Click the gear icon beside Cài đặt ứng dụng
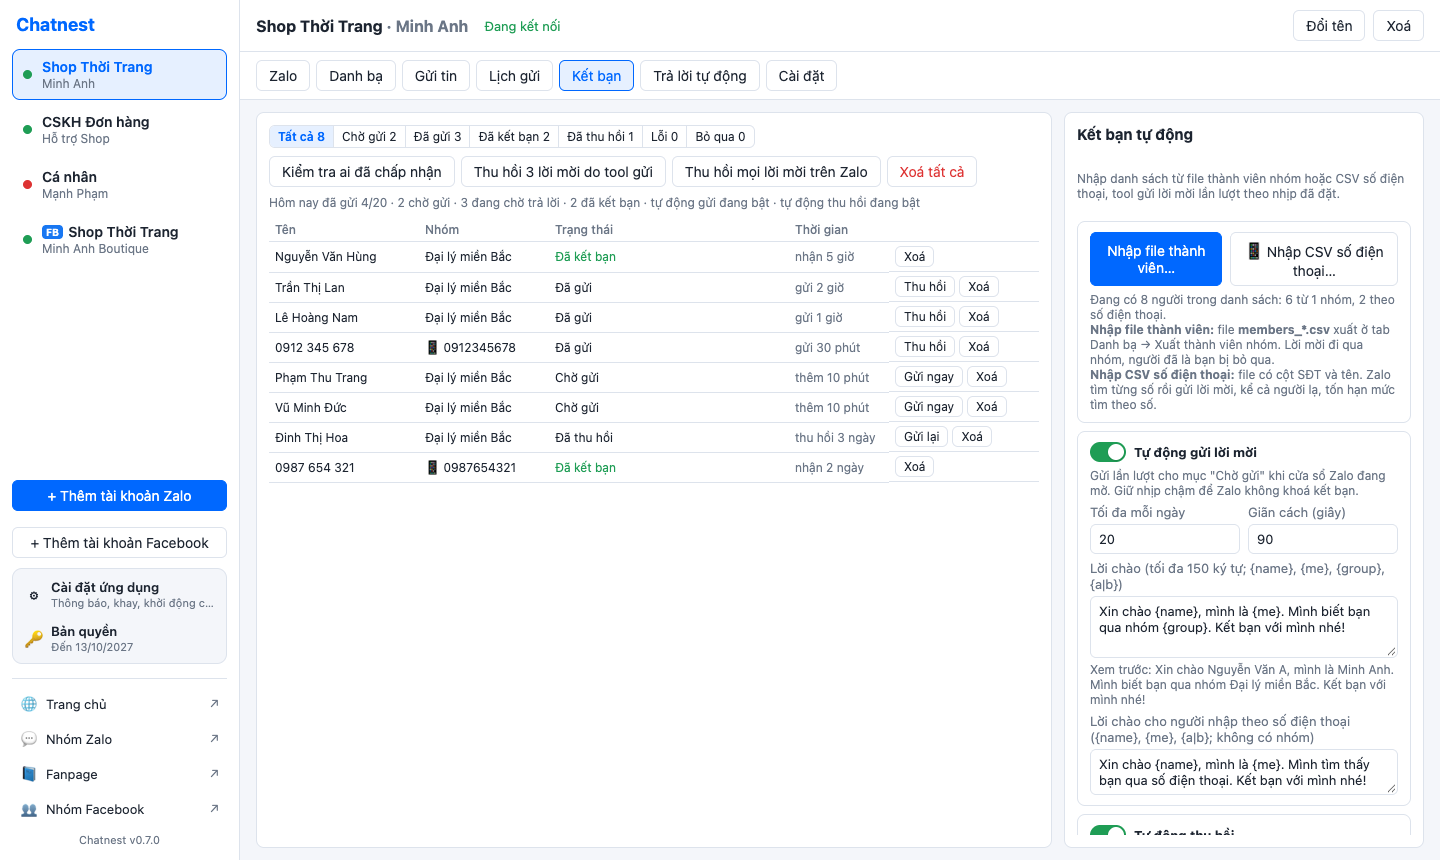The height and width of the screenshot is (860, 1440). click(x=34, y=595)
